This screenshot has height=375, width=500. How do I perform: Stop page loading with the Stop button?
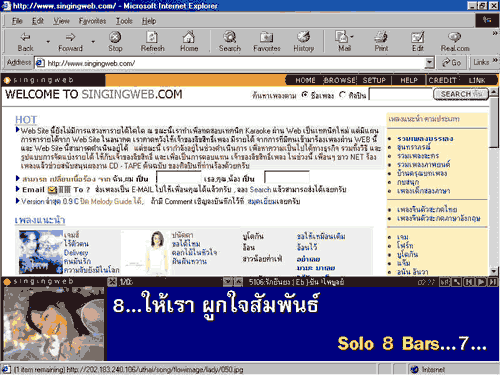pos(115,42)
